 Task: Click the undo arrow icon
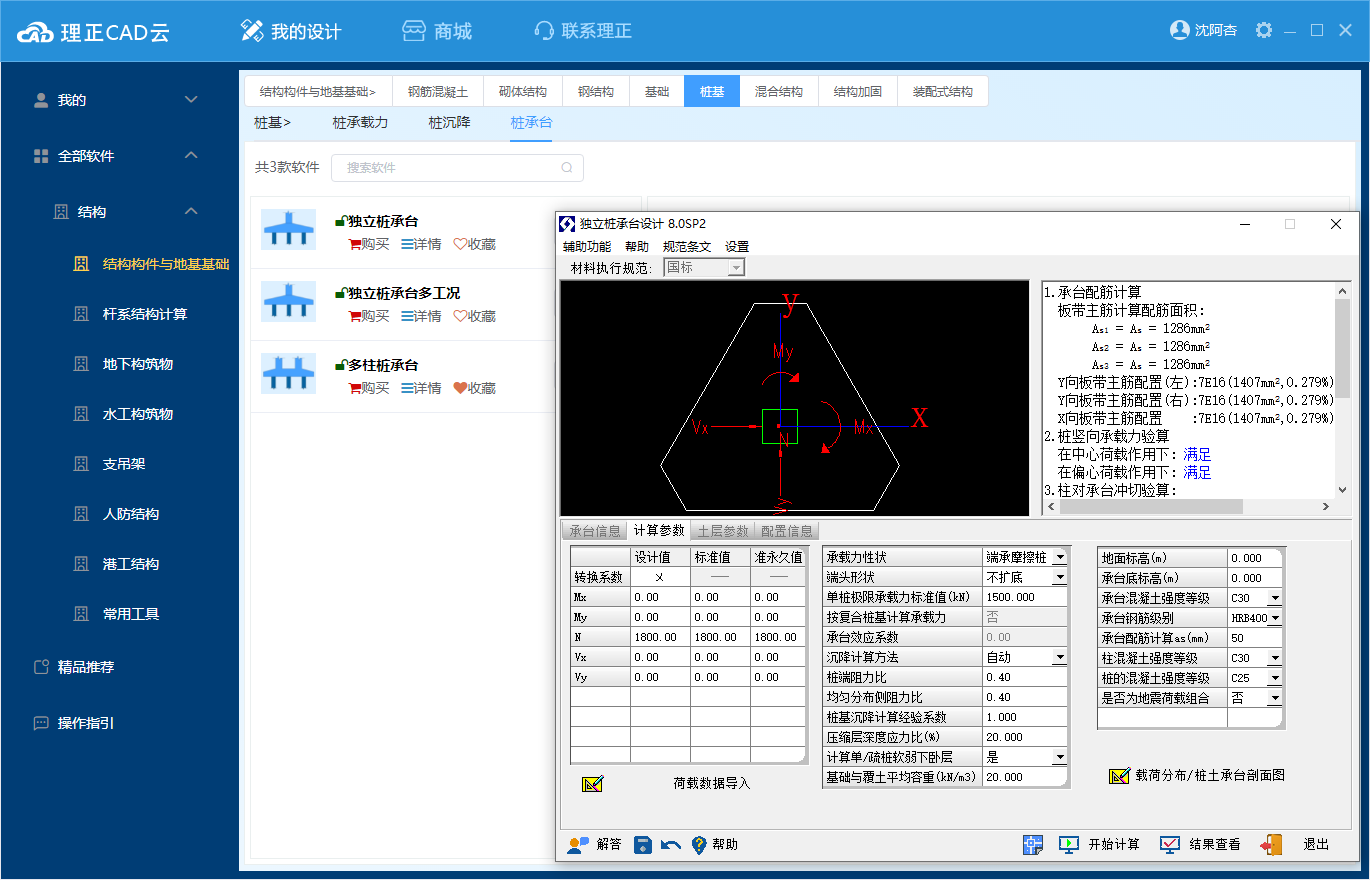point(671,845)
